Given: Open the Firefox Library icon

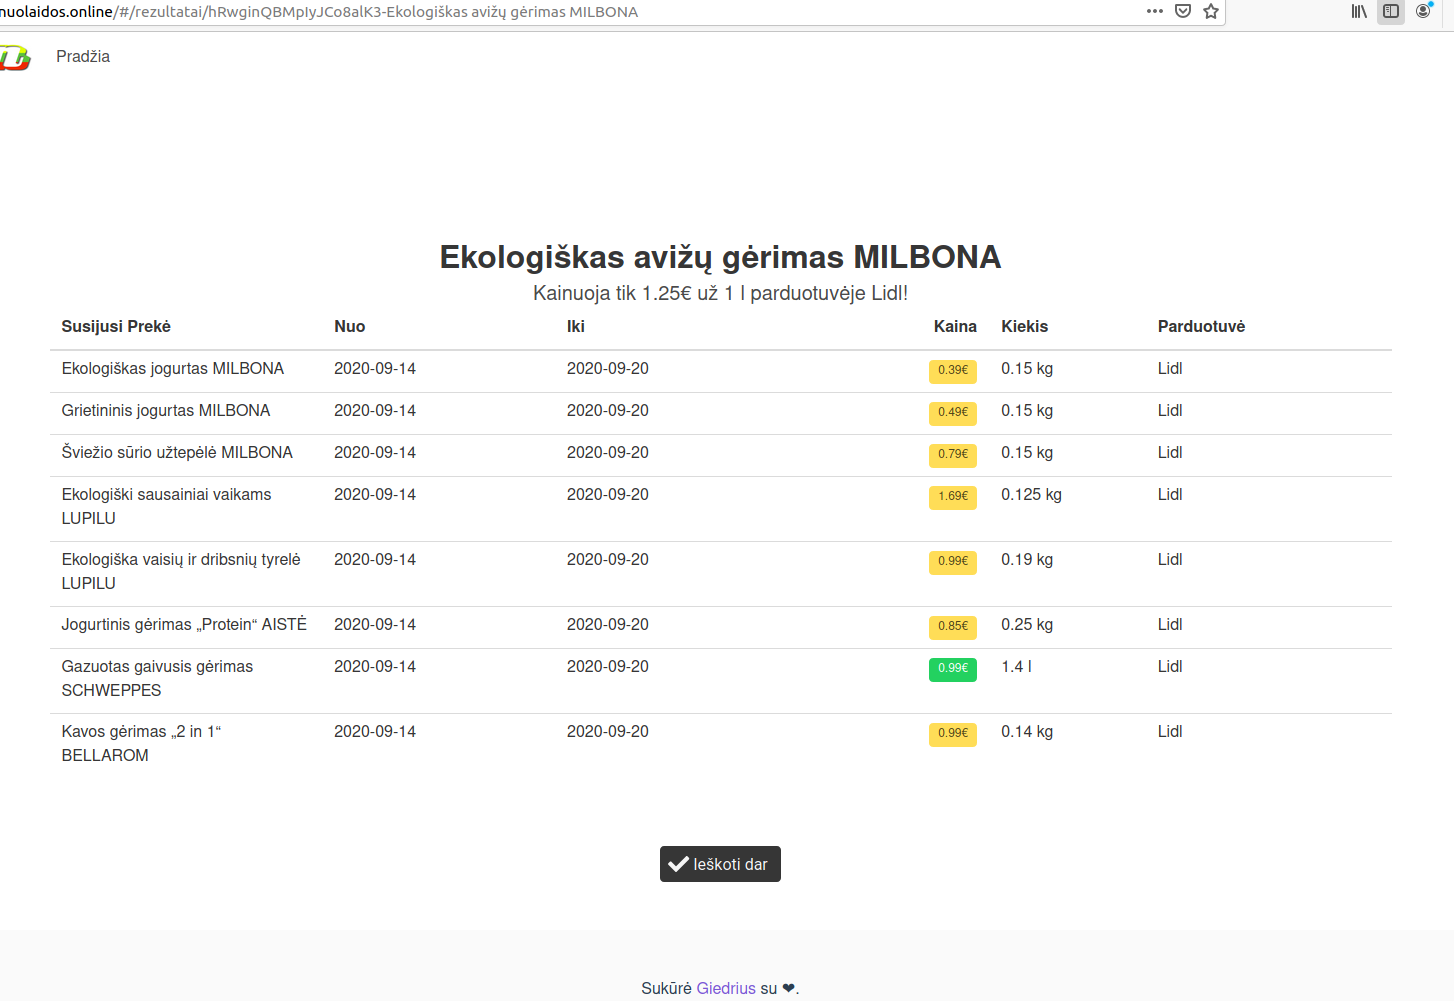Looking at the screenshot, I should point(1359,11).
